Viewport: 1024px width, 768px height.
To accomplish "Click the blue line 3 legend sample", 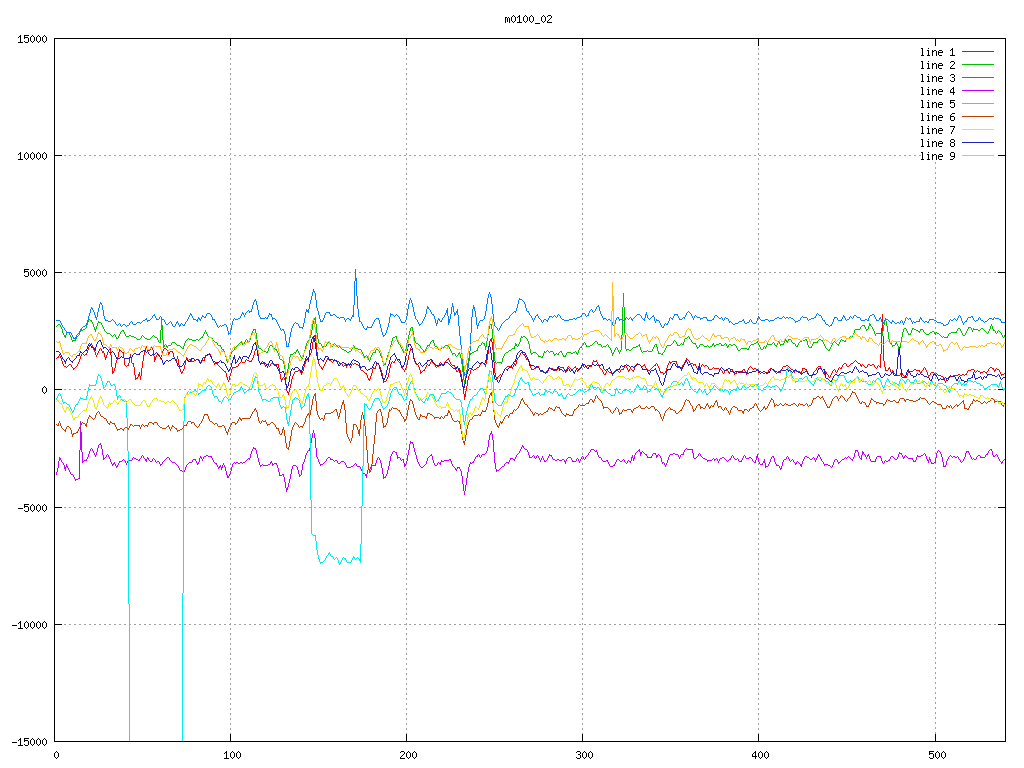I will 978,78.
